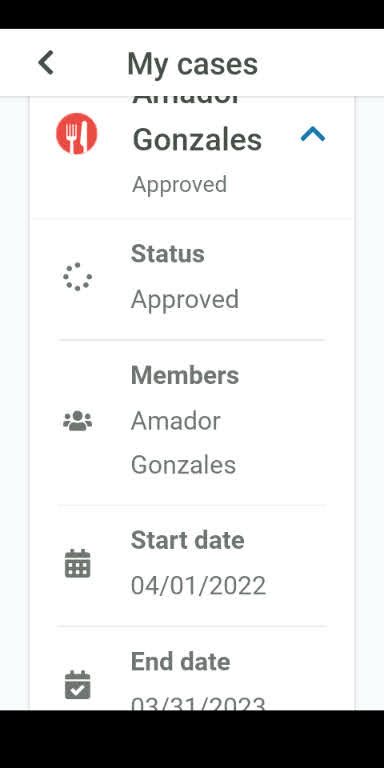Collapse the Gonzales case with blue chevron
This screenshot has width=384, height=768.
313,134
